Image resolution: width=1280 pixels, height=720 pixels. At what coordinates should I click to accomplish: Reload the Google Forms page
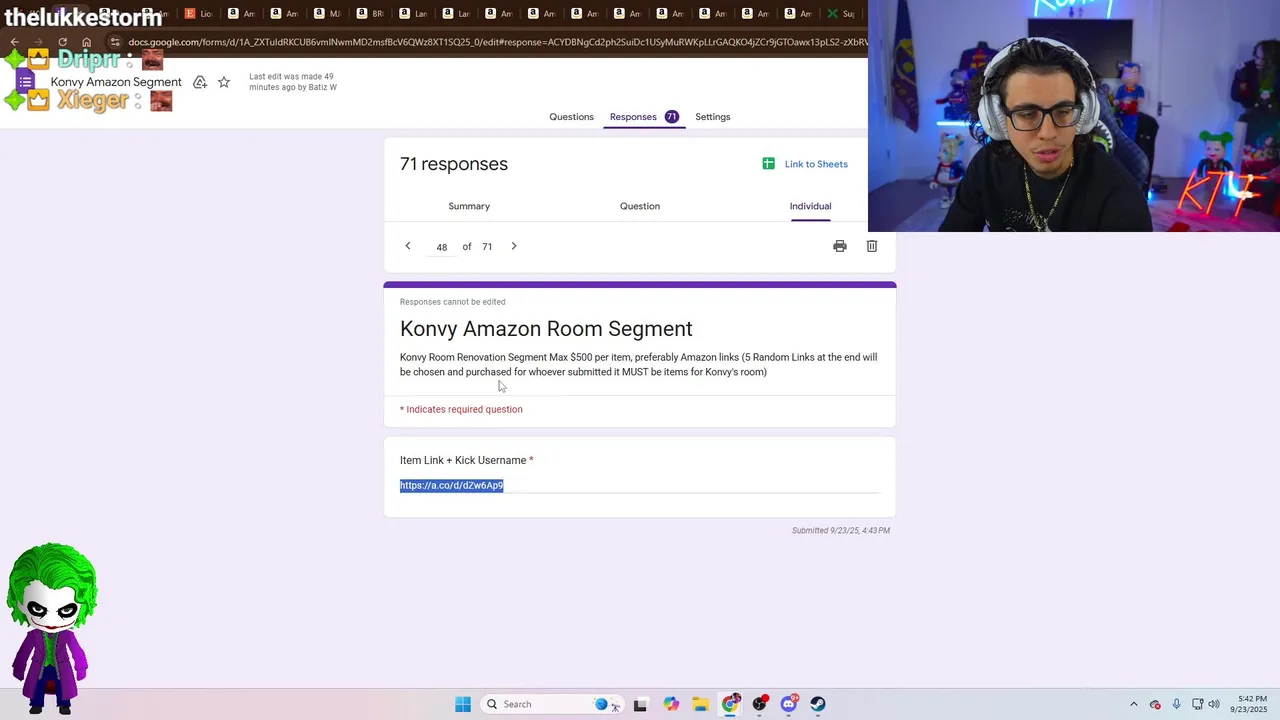pyautogui.click(x=62, y=43)
